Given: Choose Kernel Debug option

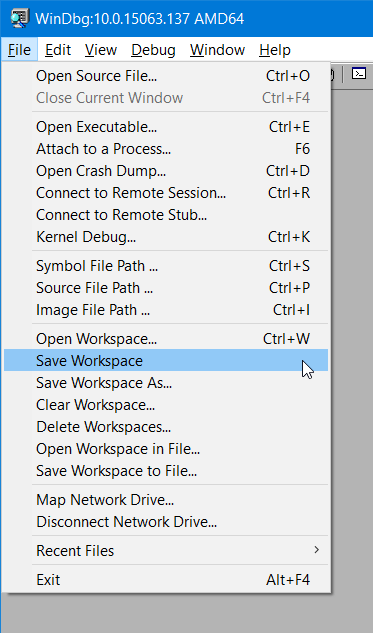Looking at the screenshot, I should [x=166, y=237].
